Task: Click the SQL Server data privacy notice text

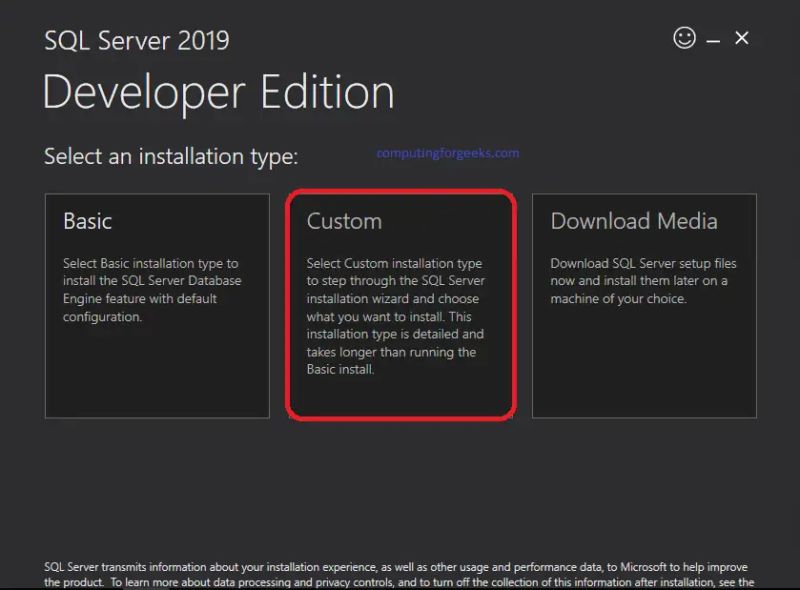Action: pos(399,575)
